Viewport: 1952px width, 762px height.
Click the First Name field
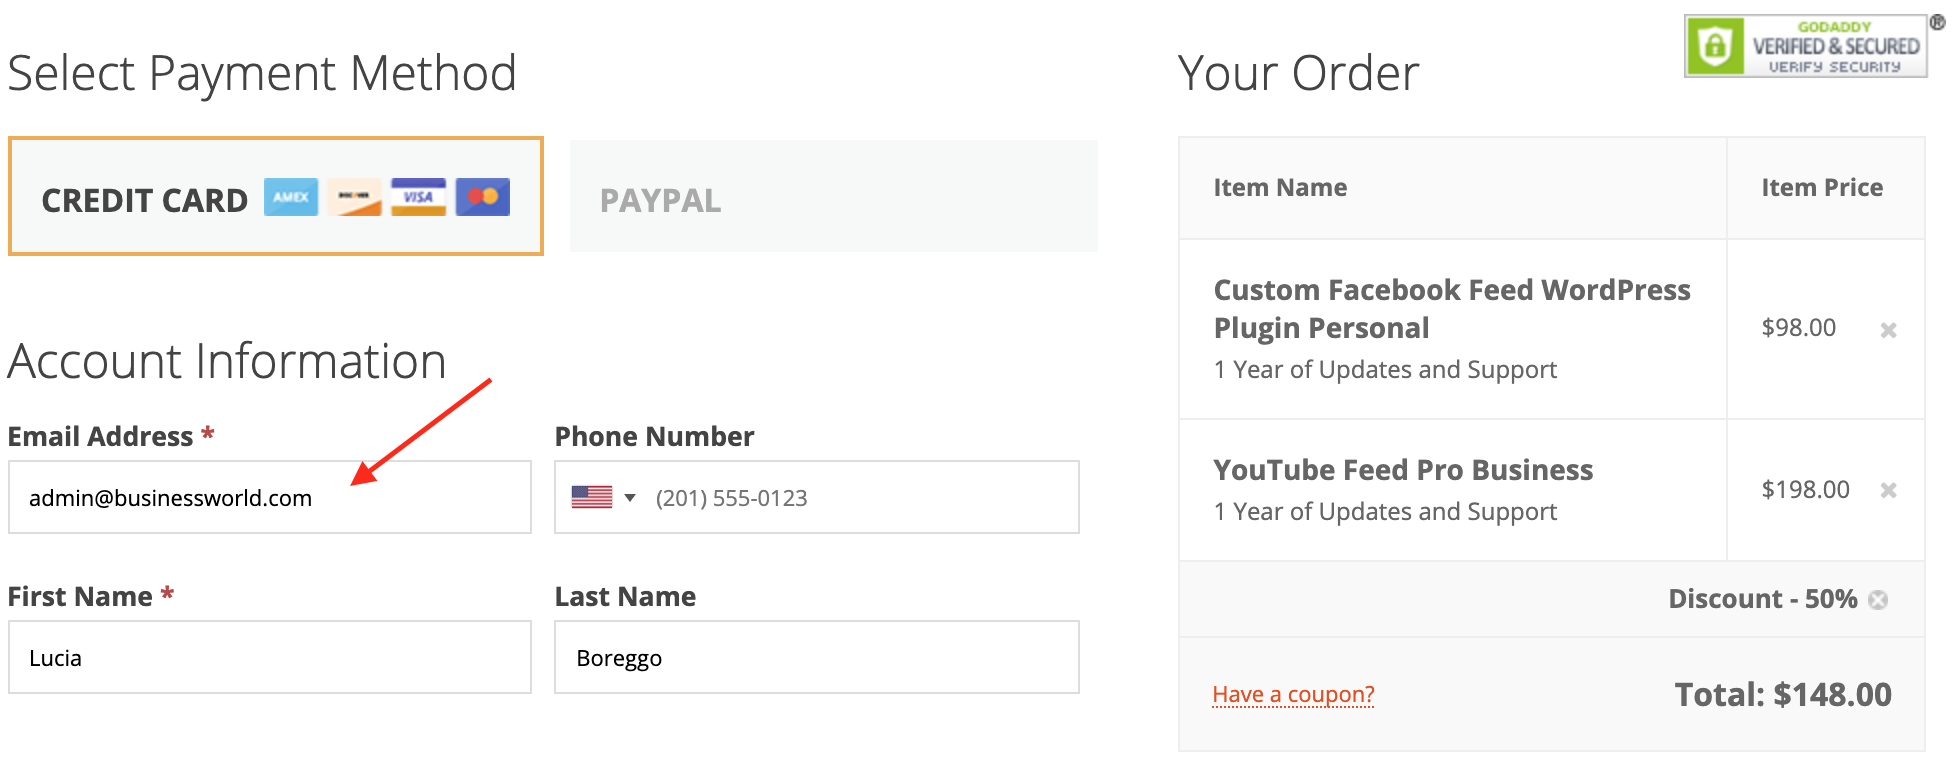269,657
